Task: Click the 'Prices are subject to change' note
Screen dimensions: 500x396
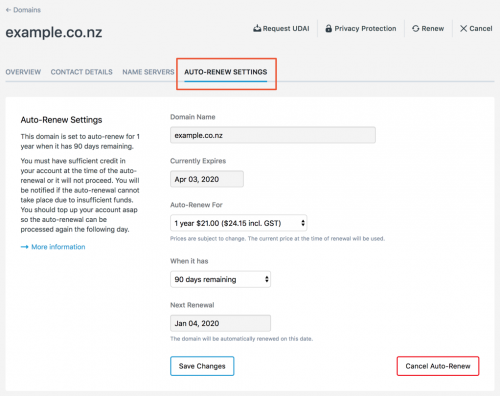Action: tap(277, 238)
